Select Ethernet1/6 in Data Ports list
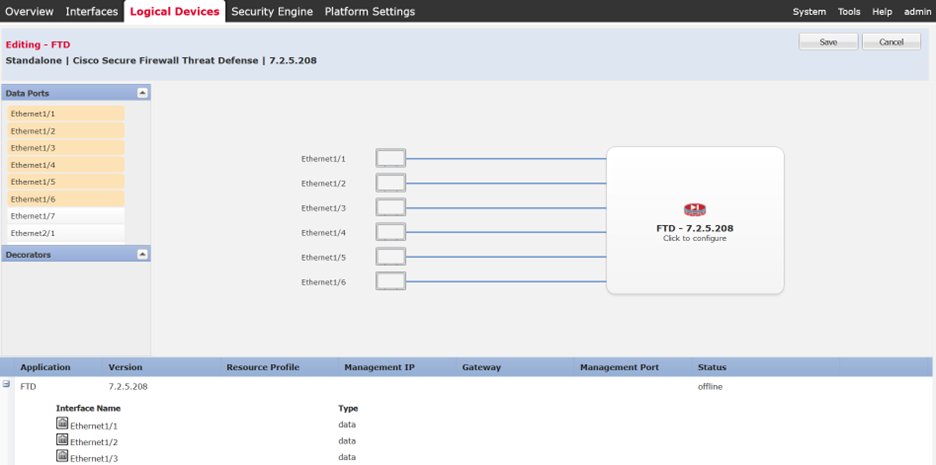 click(66, 199)
